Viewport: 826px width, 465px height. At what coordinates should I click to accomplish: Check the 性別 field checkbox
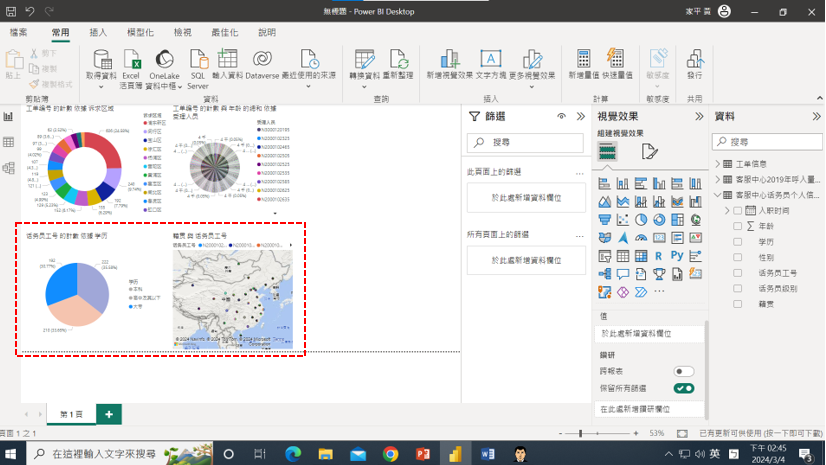click(738, 257)
